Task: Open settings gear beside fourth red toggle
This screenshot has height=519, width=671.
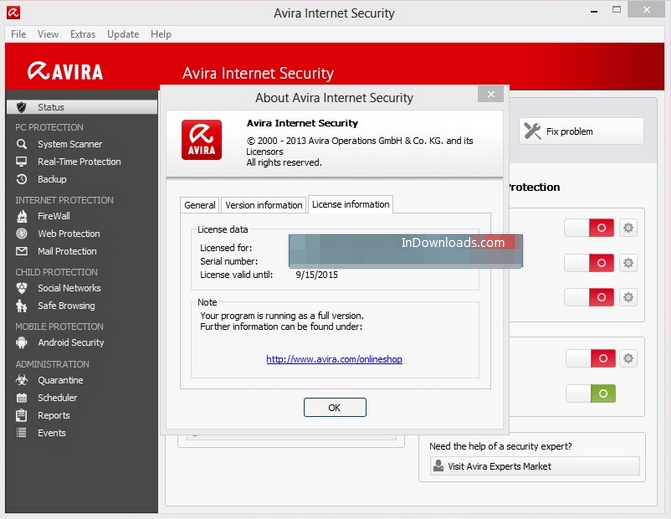Action: (x=628, y=358)
